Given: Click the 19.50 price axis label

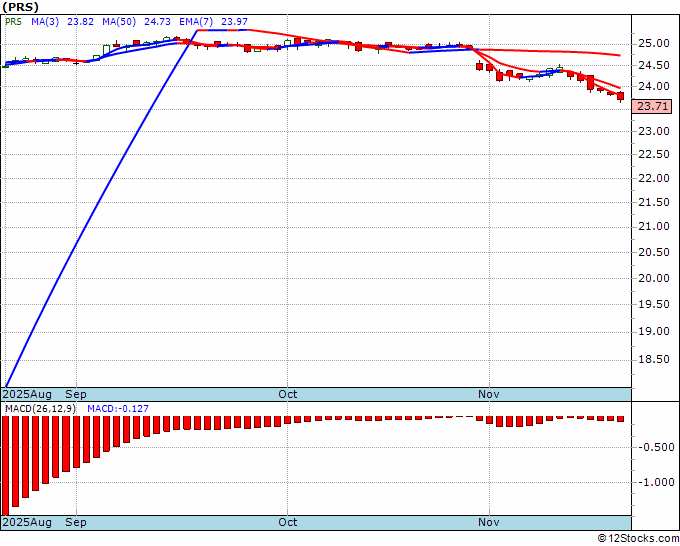Looking at the screenshot, I should (654, 305).
